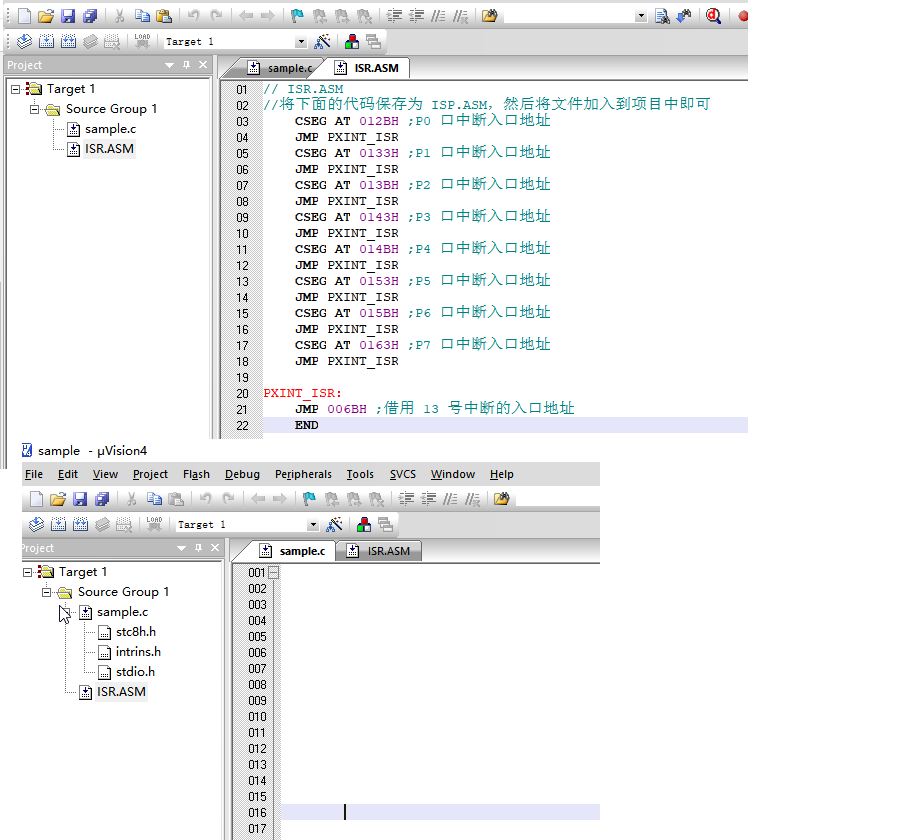Select intrins.h in lower window tree

coord(138,652)
